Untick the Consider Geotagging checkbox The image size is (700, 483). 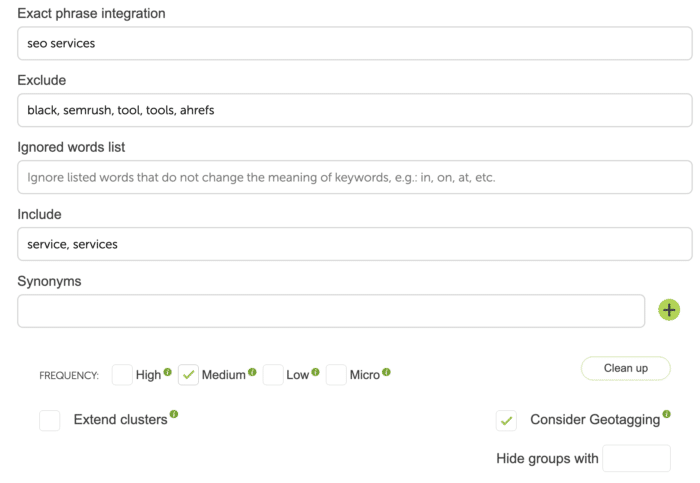pyautogui.click(x=506, y=421)
